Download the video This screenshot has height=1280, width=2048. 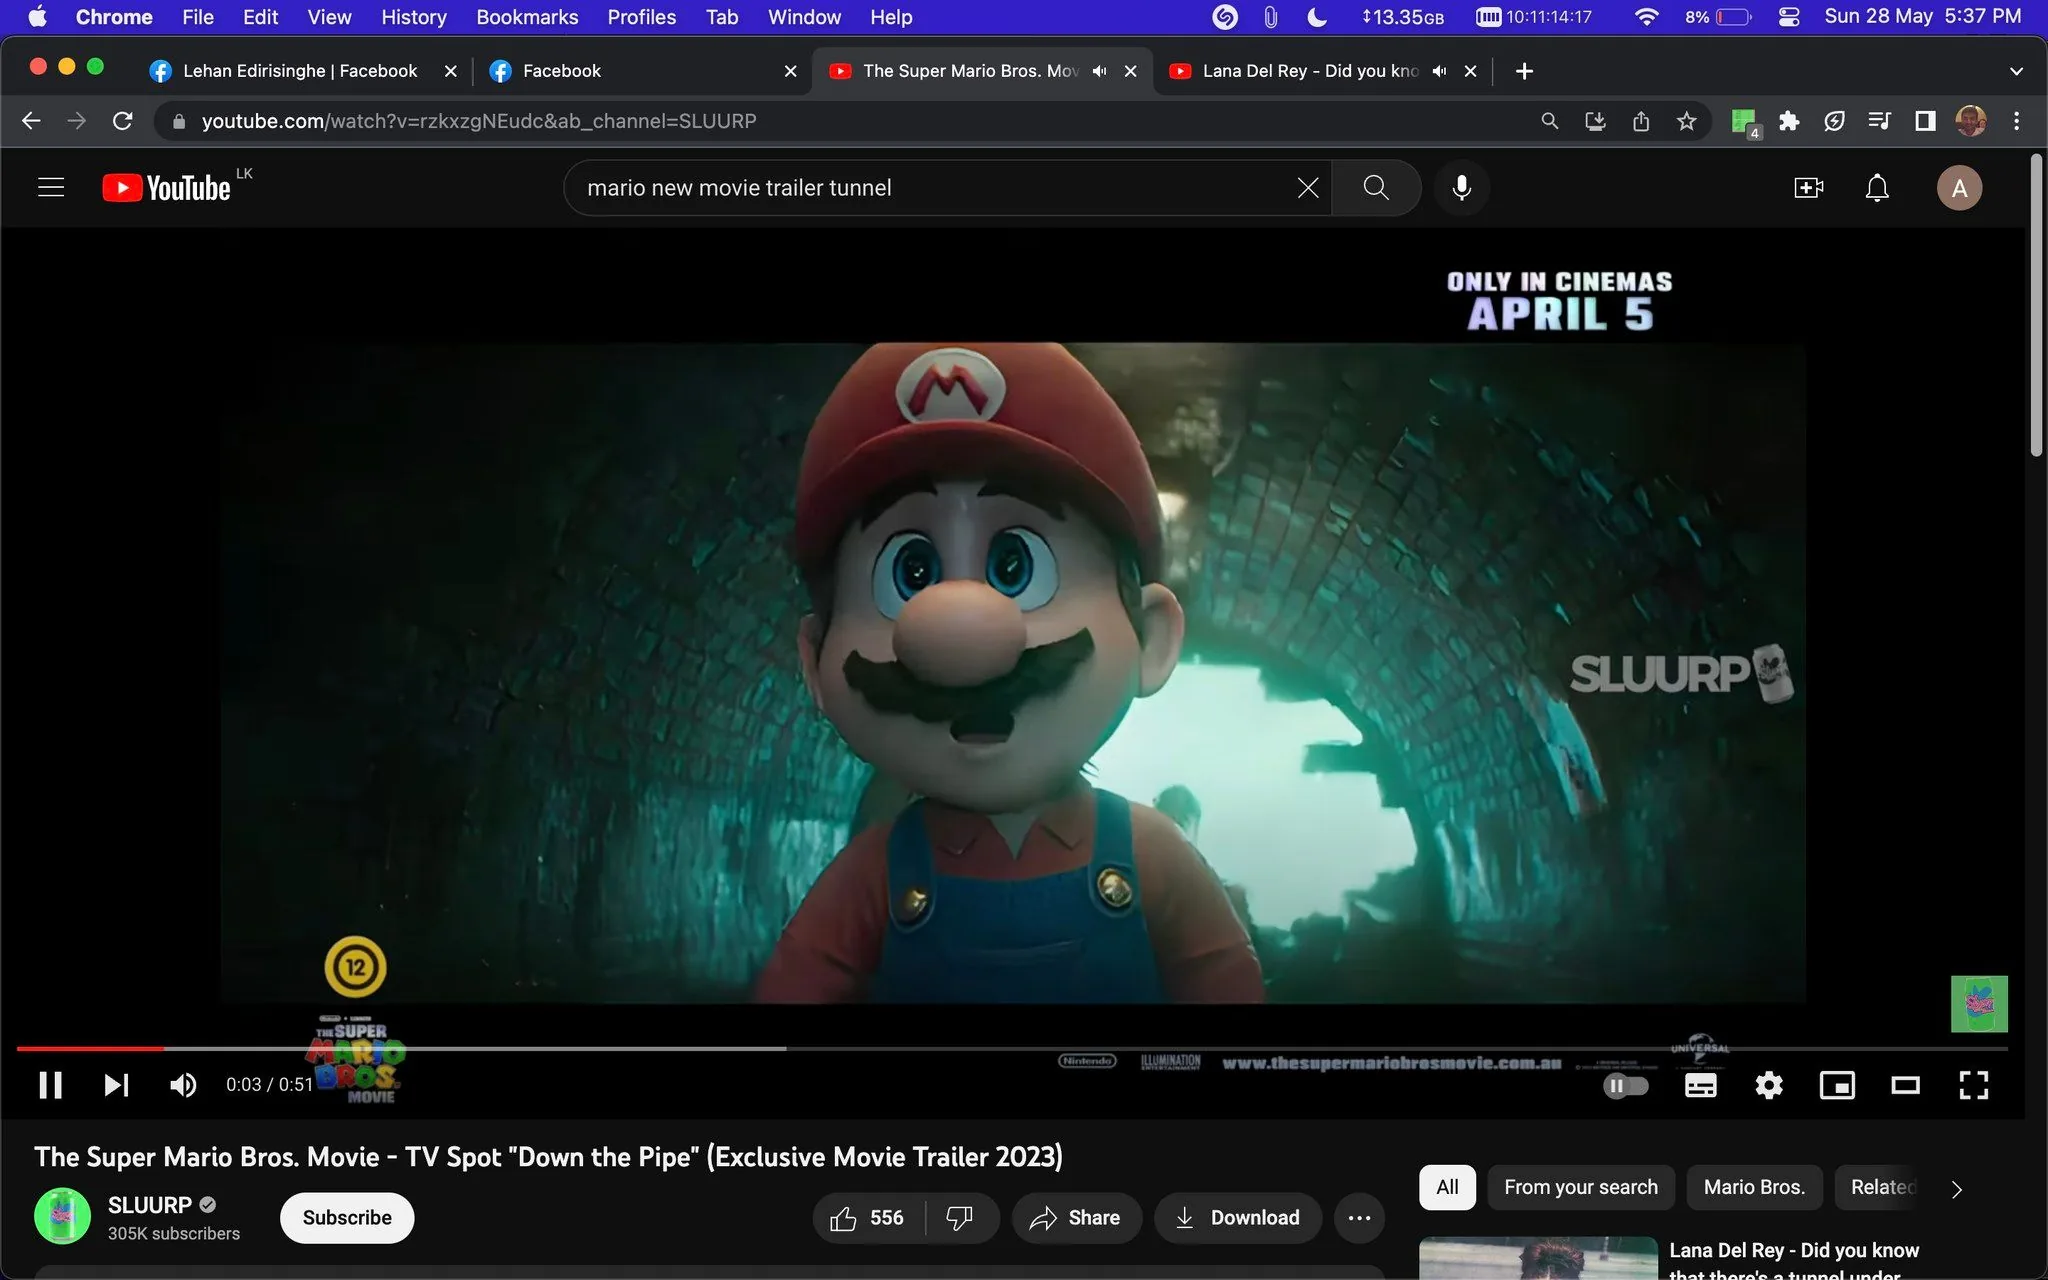1237,1218
